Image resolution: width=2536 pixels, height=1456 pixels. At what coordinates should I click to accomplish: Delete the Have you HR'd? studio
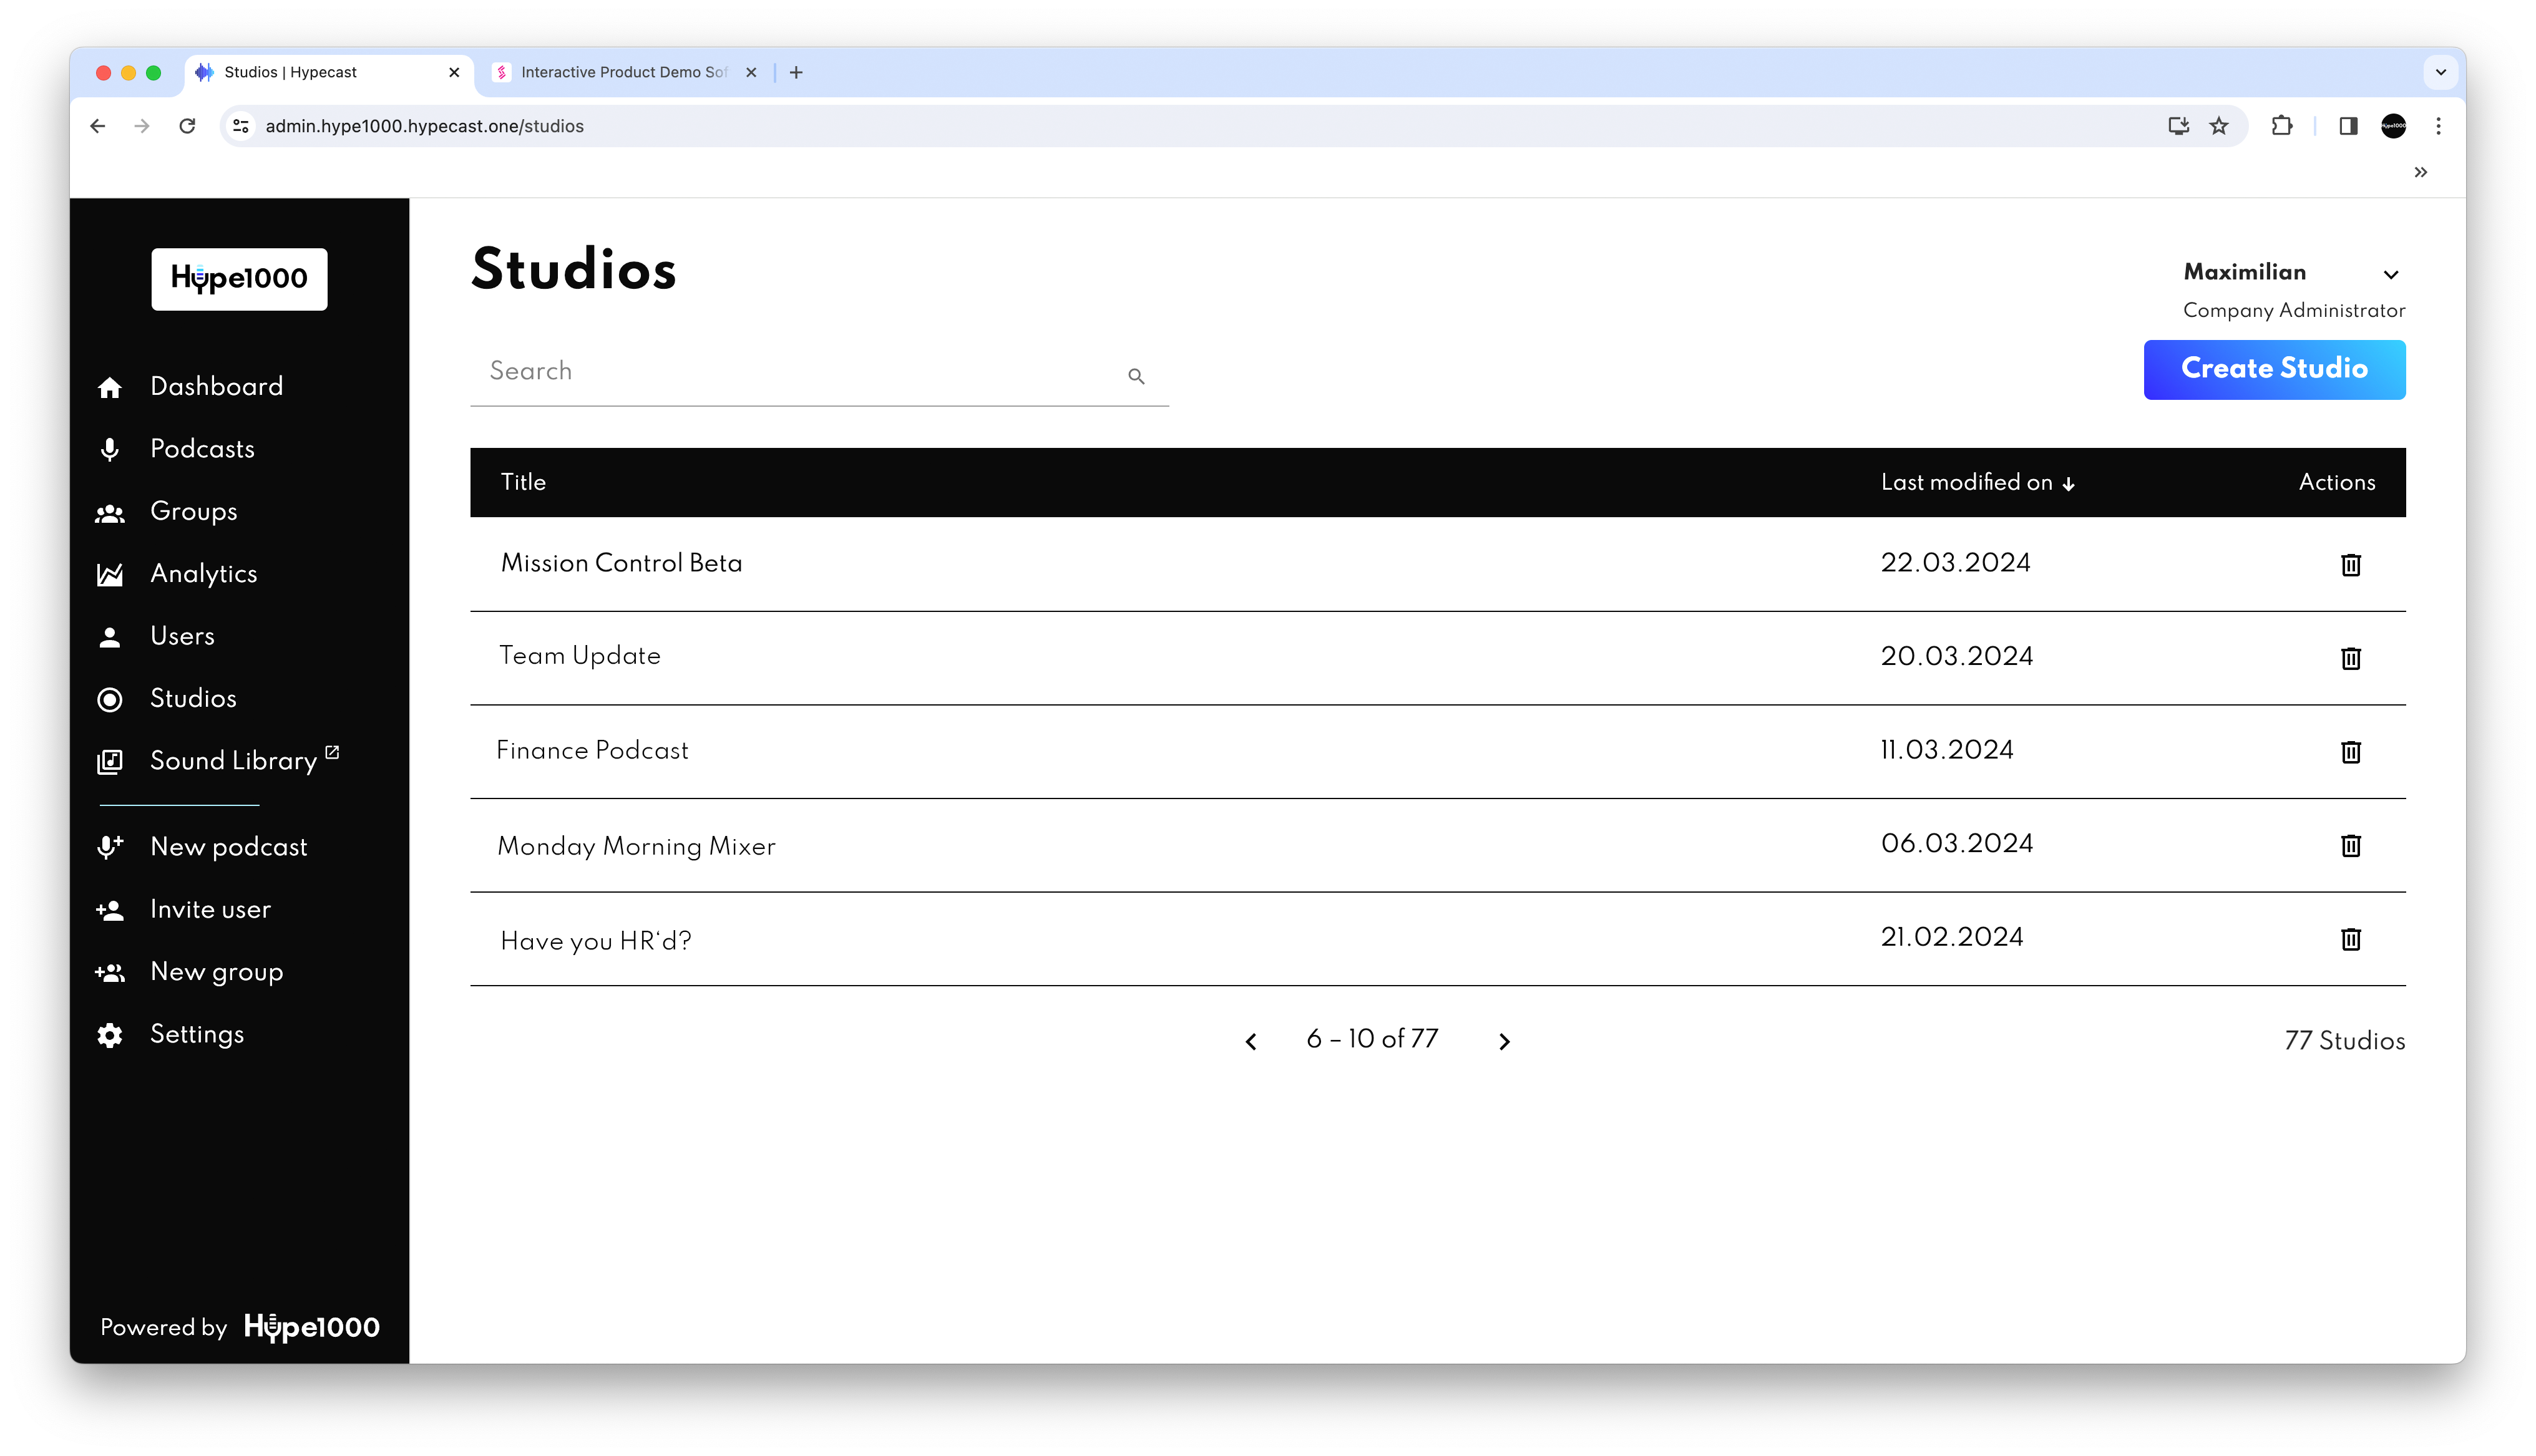(2350, 939)
